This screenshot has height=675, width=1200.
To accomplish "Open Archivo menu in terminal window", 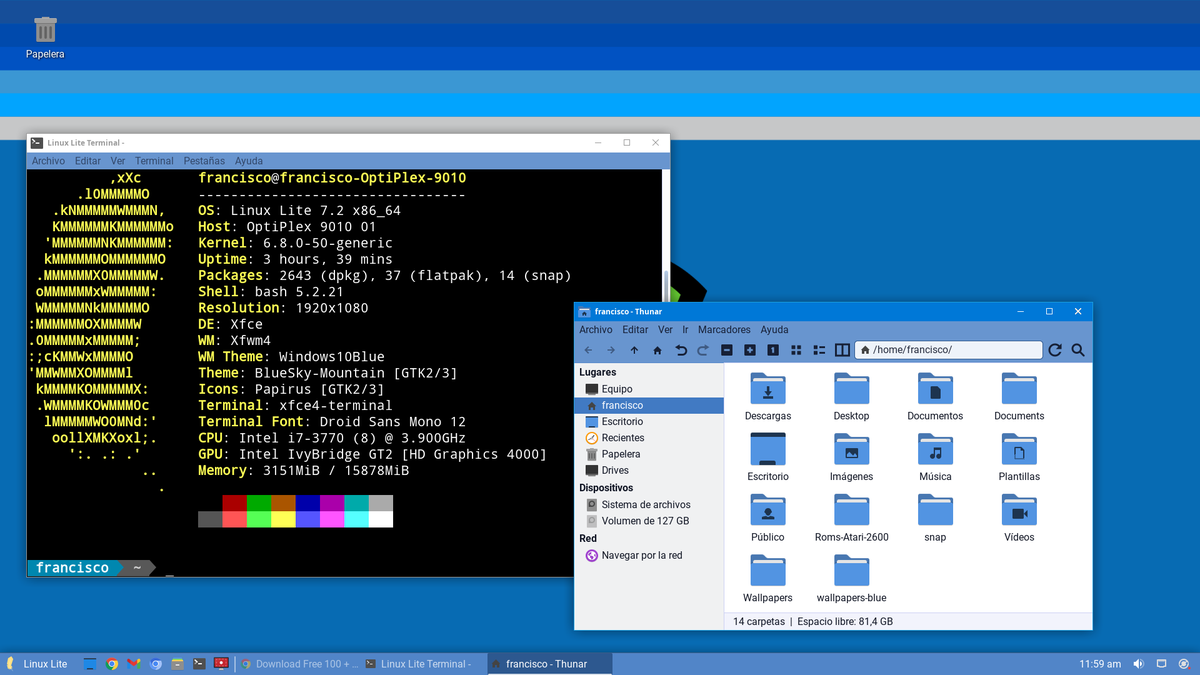I will [x=48, y=160].
